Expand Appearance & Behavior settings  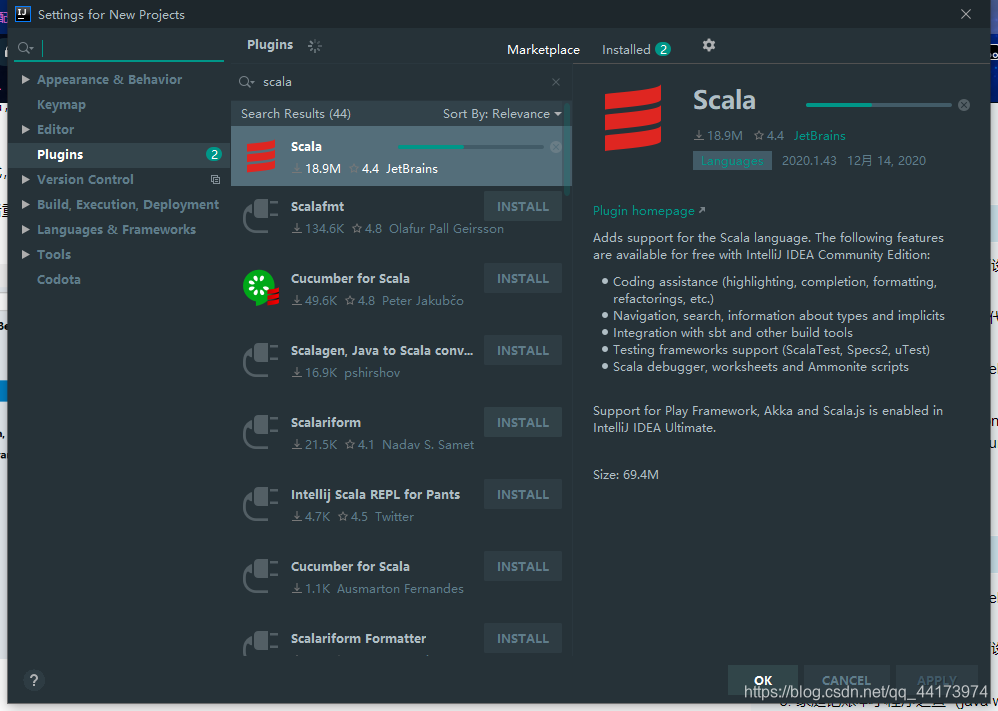coord(25,80)
